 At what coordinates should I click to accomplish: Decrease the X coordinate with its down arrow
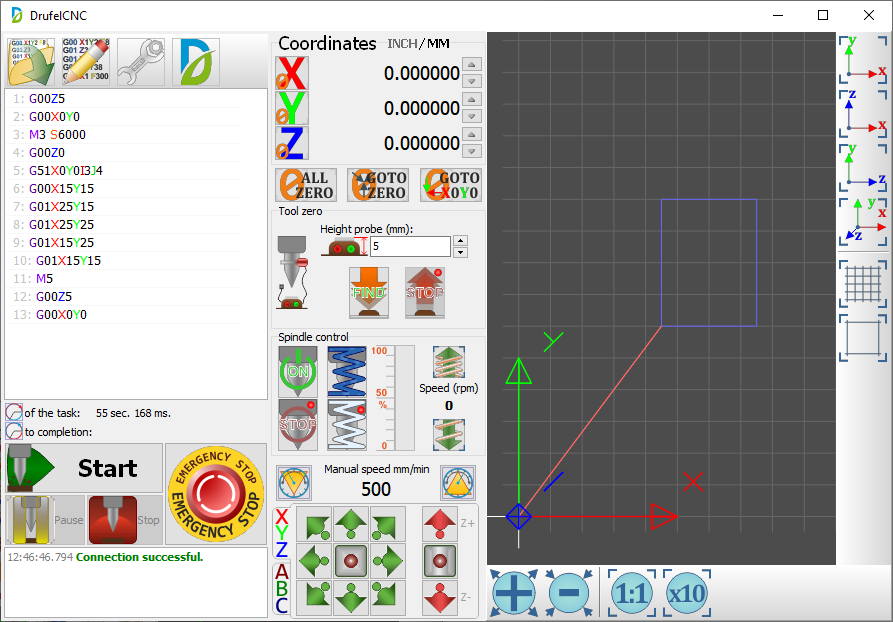click(473, 82)
